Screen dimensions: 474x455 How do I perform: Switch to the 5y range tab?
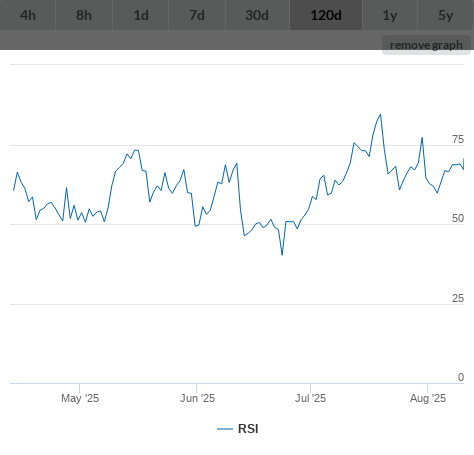tap(446, 15)
